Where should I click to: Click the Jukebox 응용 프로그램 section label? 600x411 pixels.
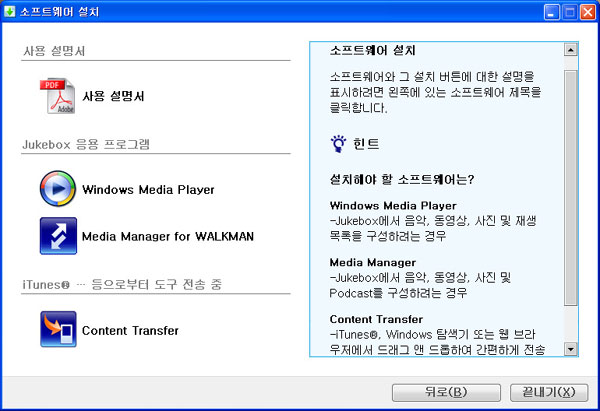pyautogui.click(x=86, y=144)
